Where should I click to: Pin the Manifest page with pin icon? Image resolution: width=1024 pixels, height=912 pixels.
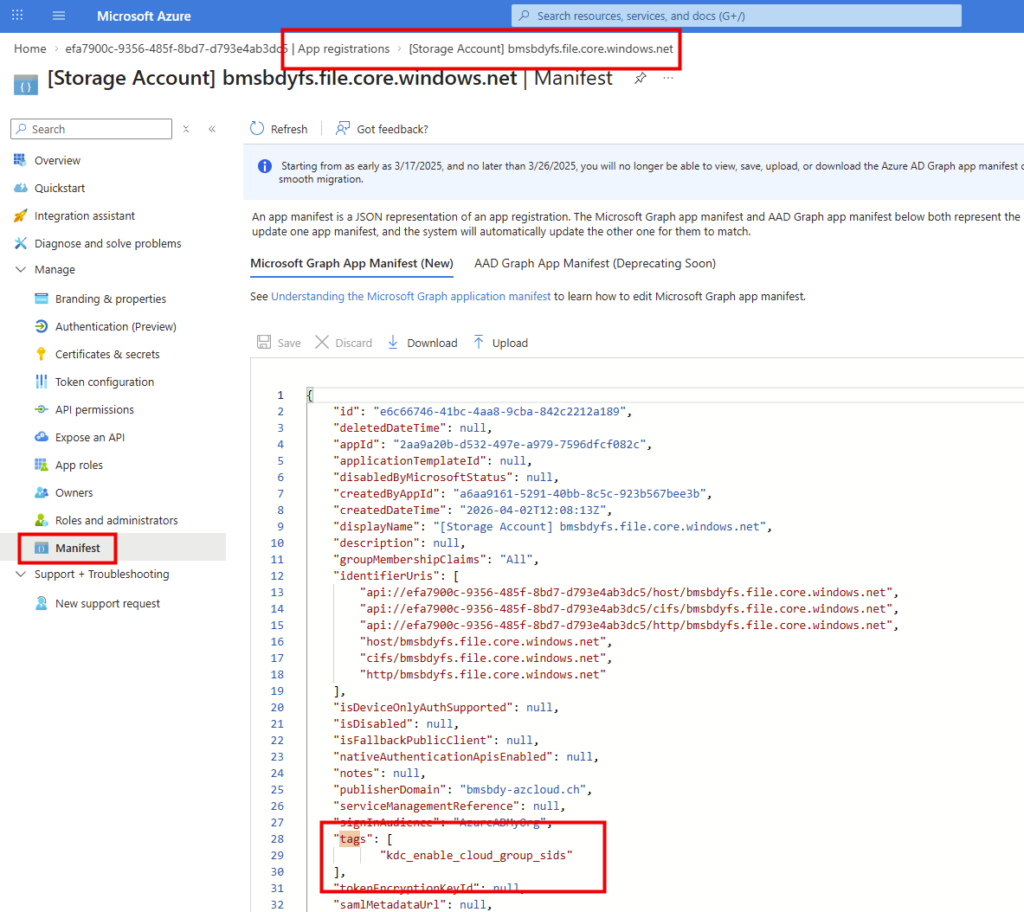click(640, 79)
